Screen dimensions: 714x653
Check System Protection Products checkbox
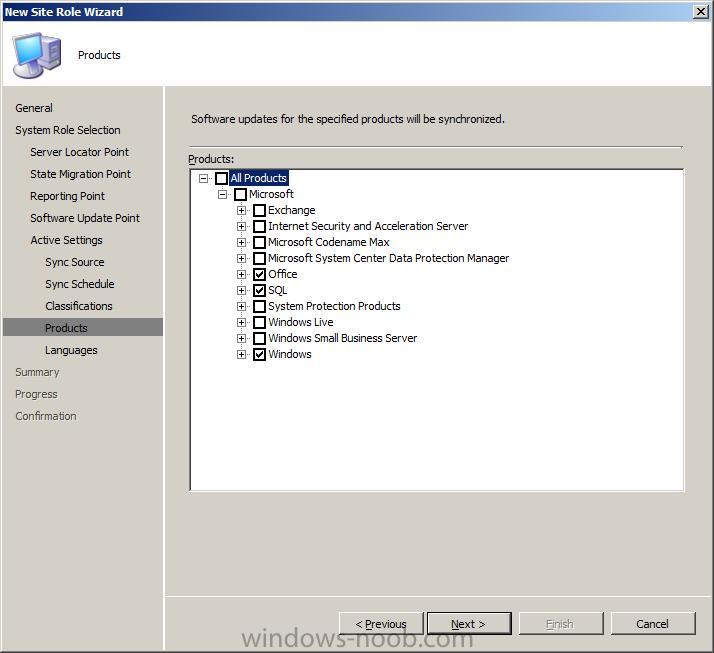click(260, 306)
